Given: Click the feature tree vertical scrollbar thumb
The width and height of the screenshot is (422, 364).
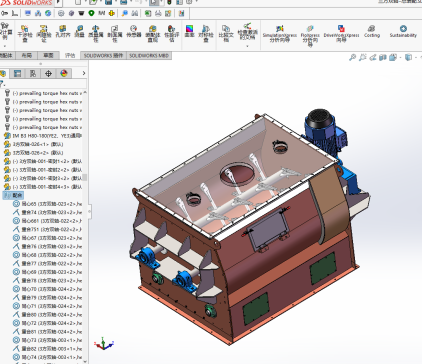Looking at the screenshot, I should pos(85,177).
